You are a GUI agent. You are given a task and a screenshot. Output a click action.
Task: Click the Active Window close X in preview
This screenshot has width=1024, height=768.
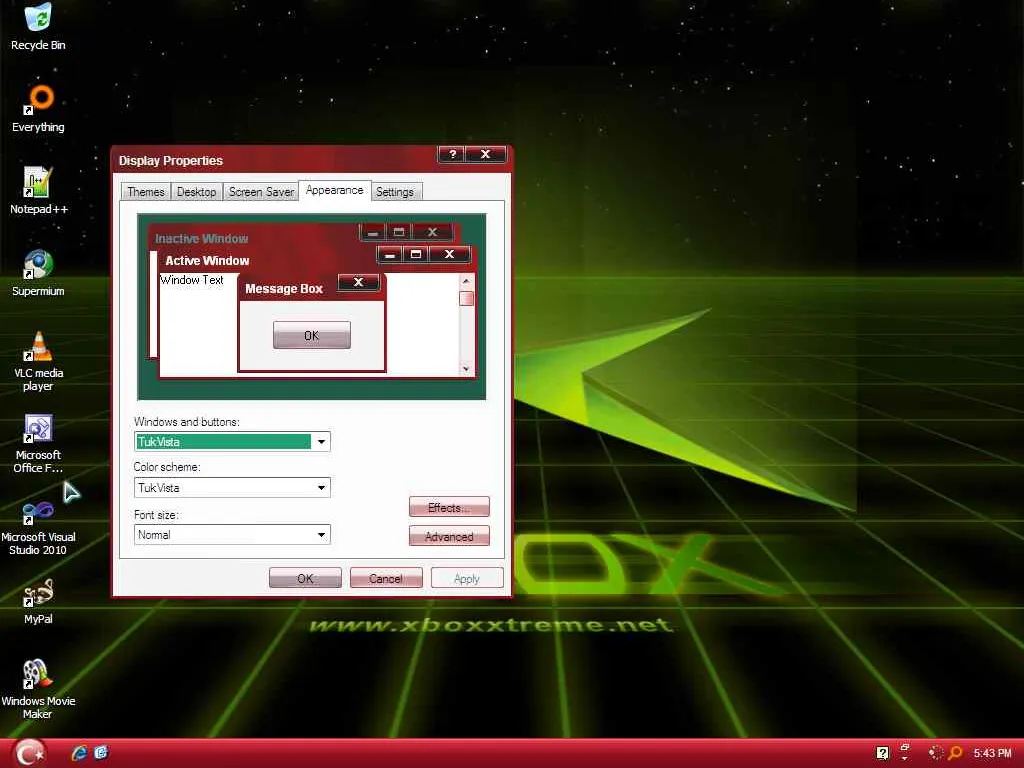tap(449, 254)
